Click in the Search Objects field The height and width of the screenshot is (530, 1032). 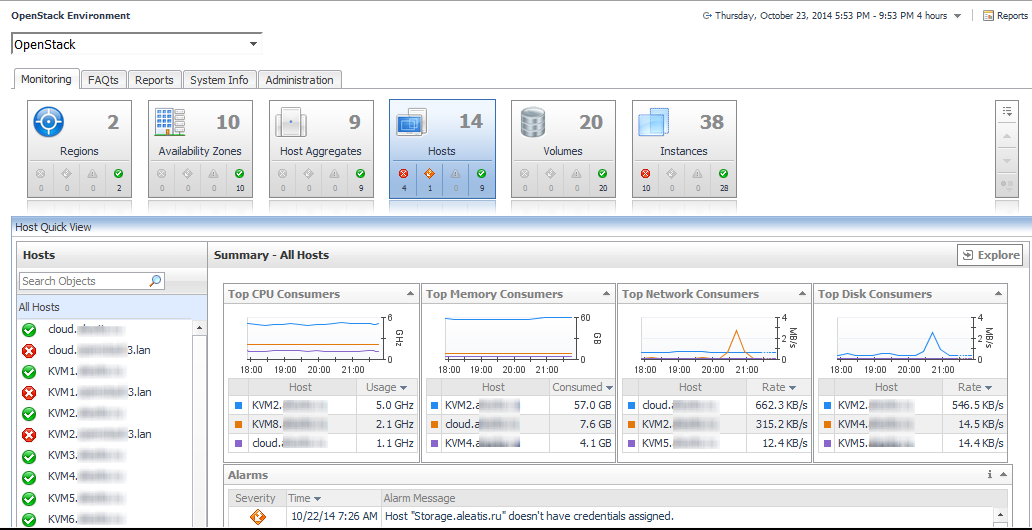[84, 281]
